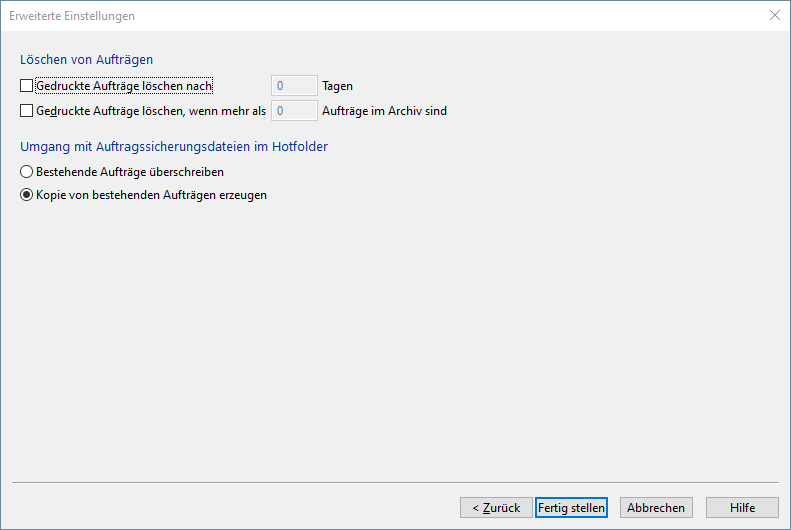Click the 'Löschen von Aufträgen' section heading

86,60
